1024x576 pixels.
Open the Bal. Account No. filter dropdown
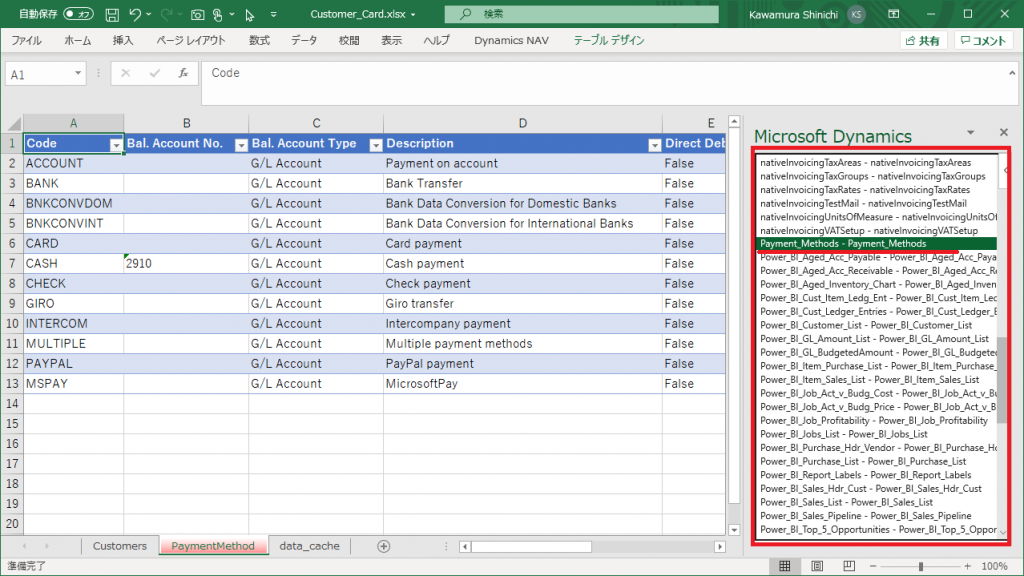point(241,144)
